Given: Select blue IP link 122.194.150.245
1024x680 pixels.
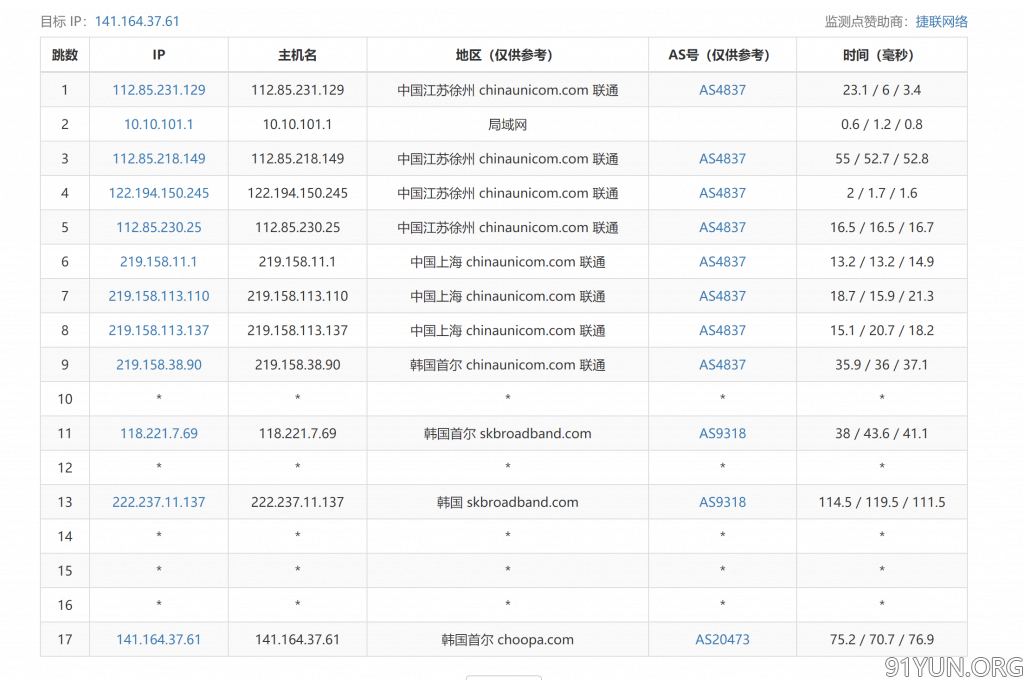Looking at the screenshot, I should [159, 193].
